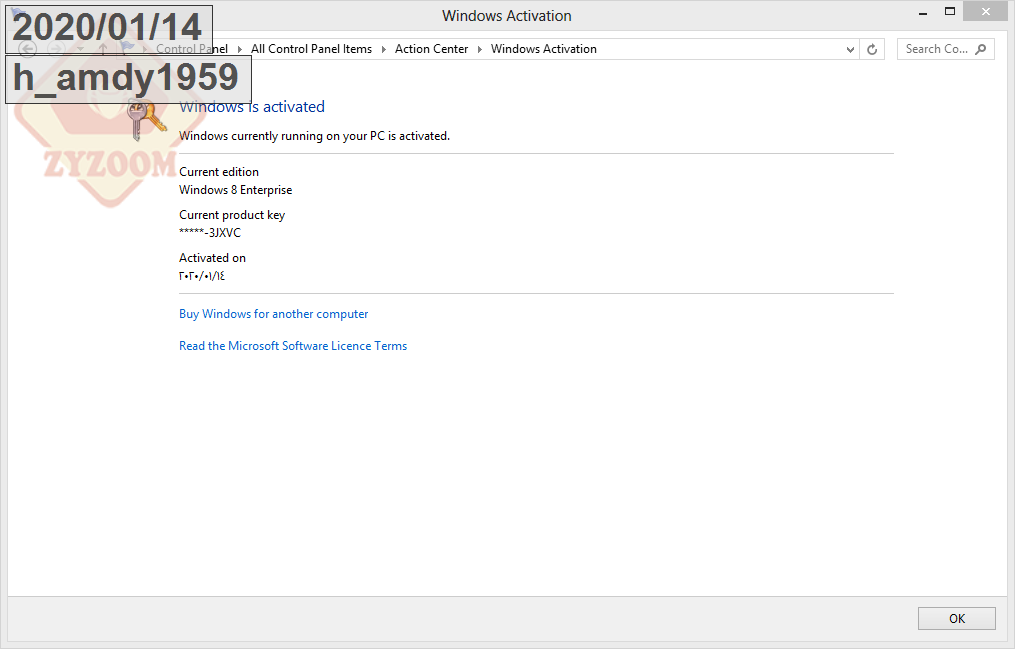Viewport: 1015px width, 649px height.
Task: Click the activation date value
Action: pyautogui.click(x=202, y=276)
